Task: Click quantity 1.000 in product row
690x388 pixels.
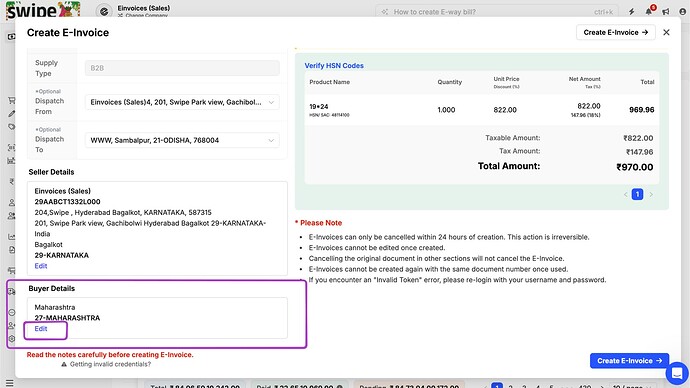Action: [x=446, y=110]
